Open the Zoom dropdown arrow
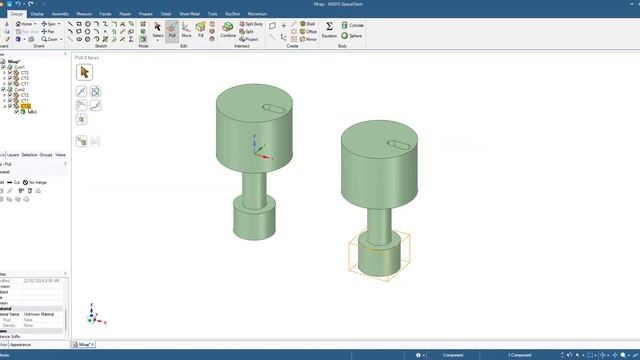The height and width of the screenshot is (360, 640). click(61, 39)
